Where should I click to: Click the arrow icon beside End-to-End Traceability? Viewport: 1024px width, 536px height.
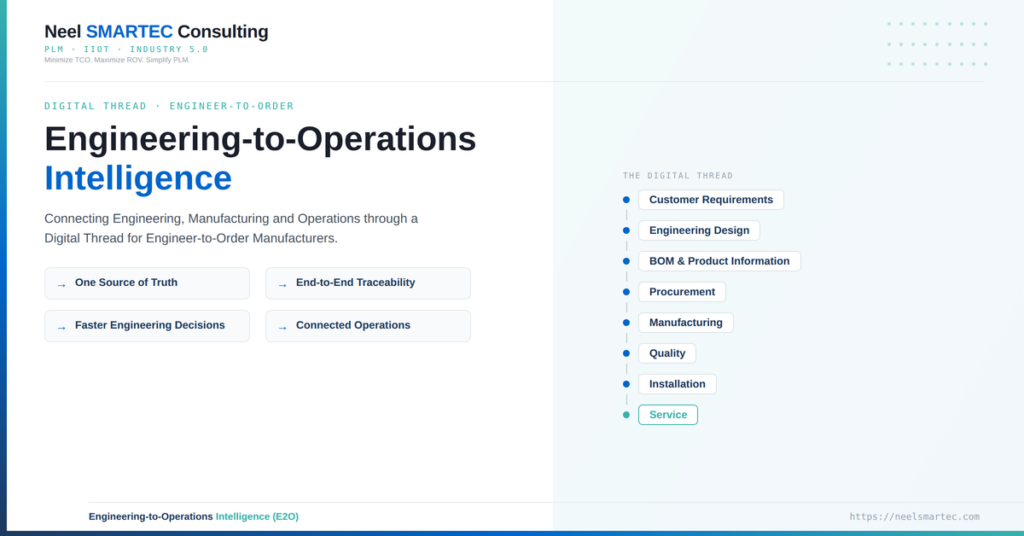tap(282, 285)
